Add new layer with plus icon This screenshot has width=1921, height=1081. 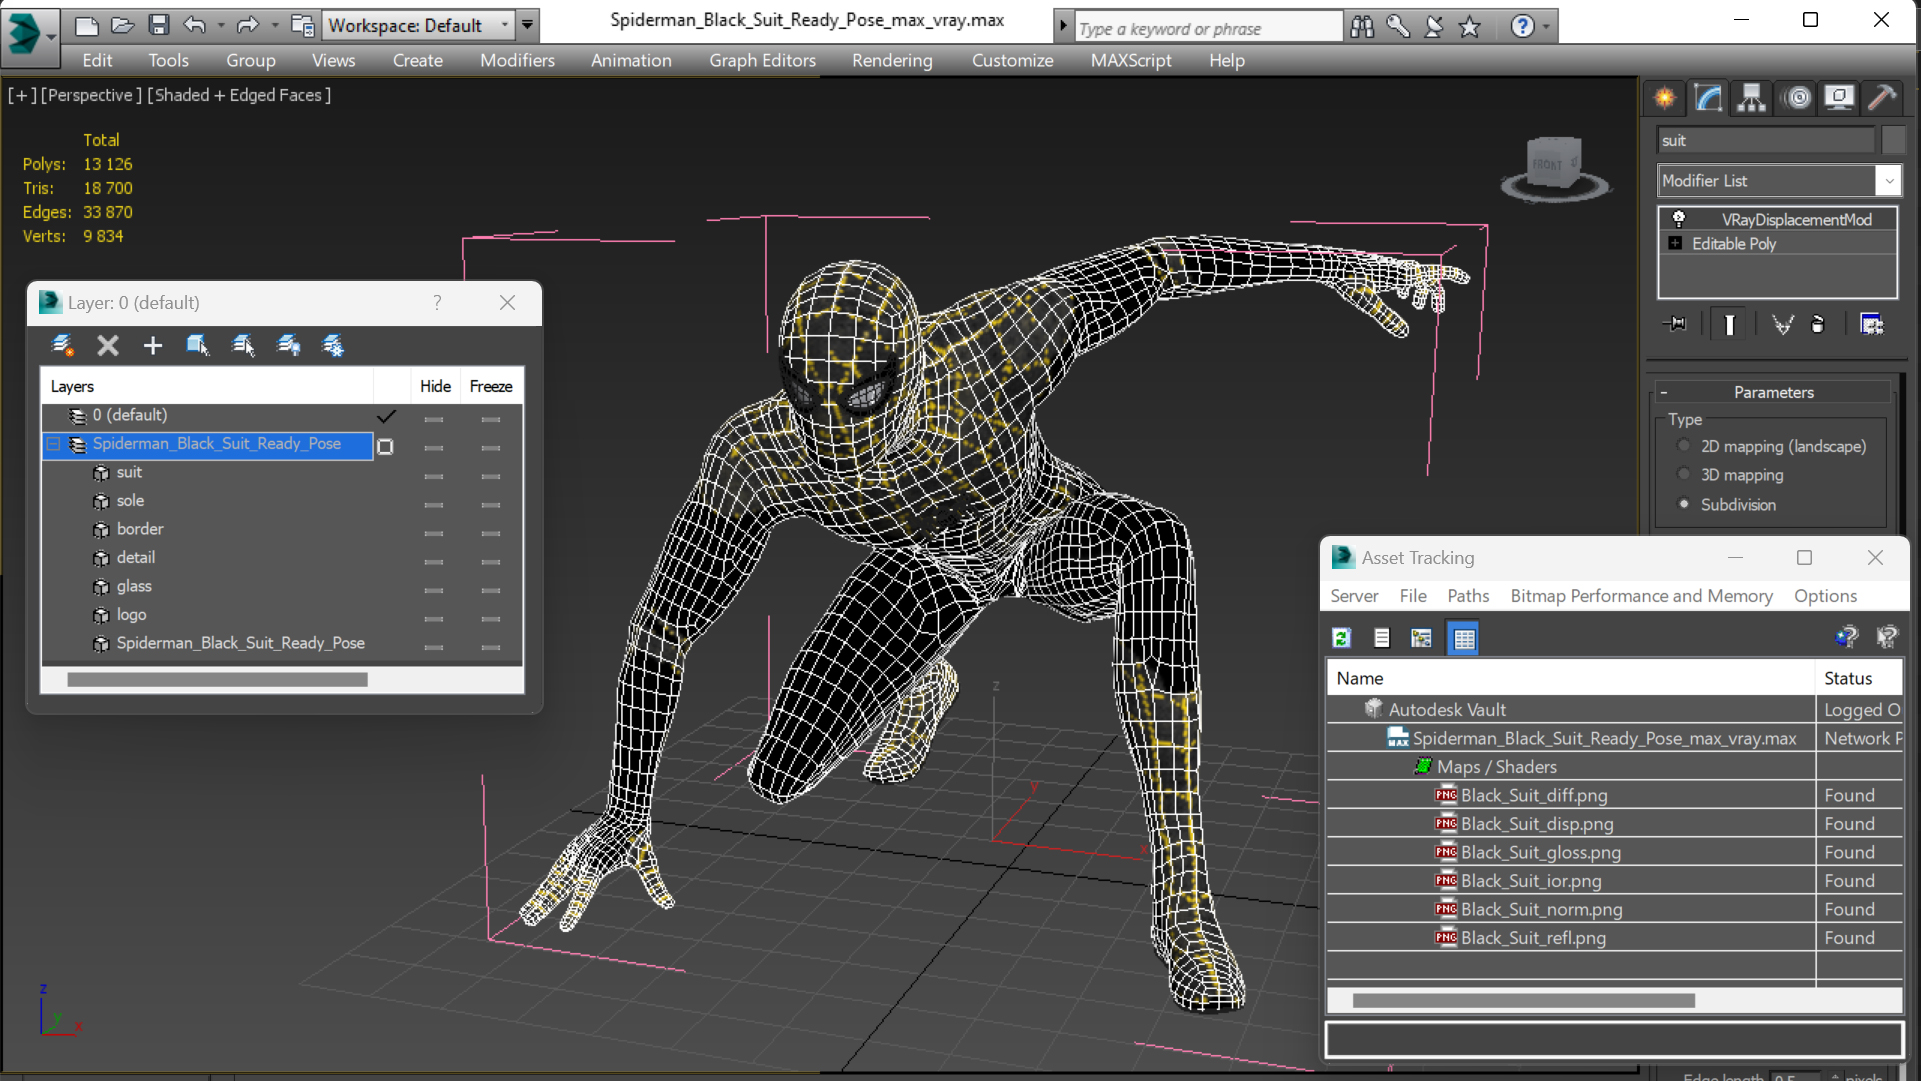(x=152, y=346)
